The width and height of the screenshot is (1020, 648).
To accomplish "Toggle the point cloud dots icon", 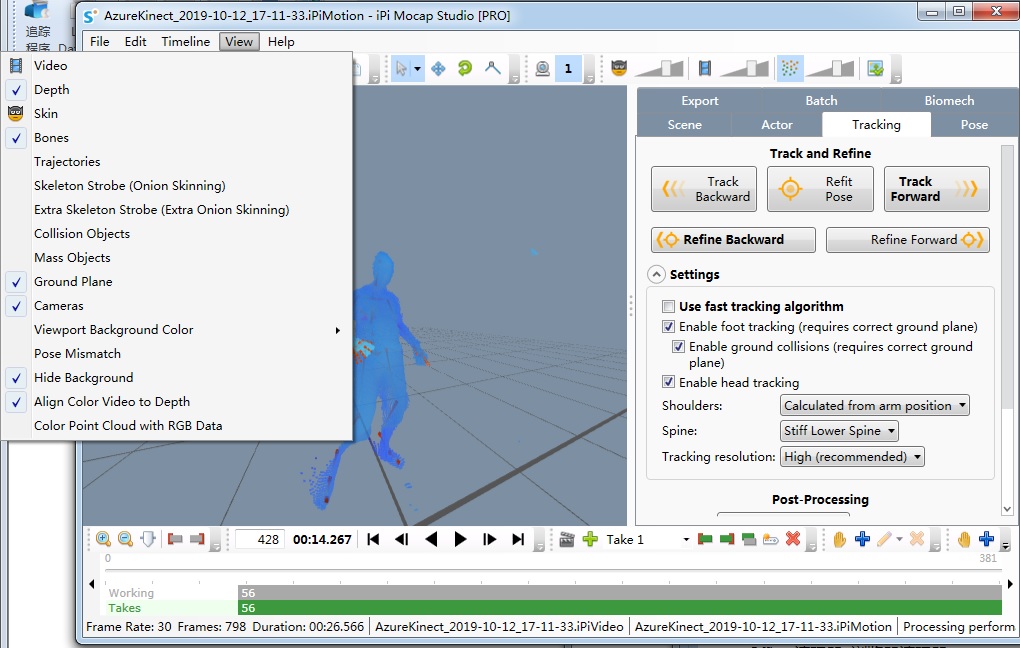I will (x=790, y=68).
